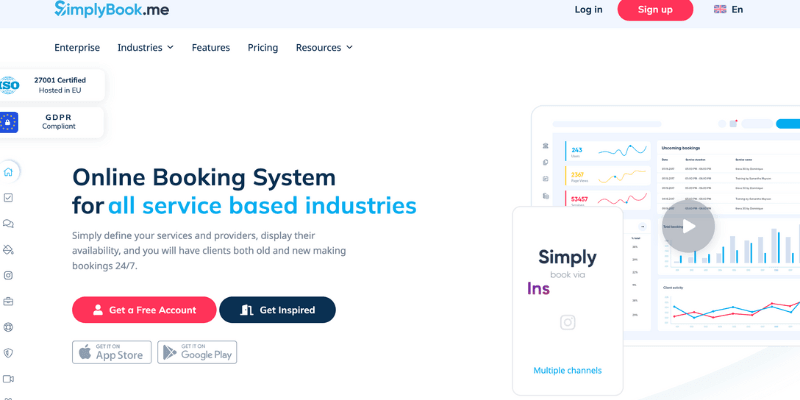Open the chat bubbles sidebar icon
This screenshot has height=400, width=800.
coord(8,223)
